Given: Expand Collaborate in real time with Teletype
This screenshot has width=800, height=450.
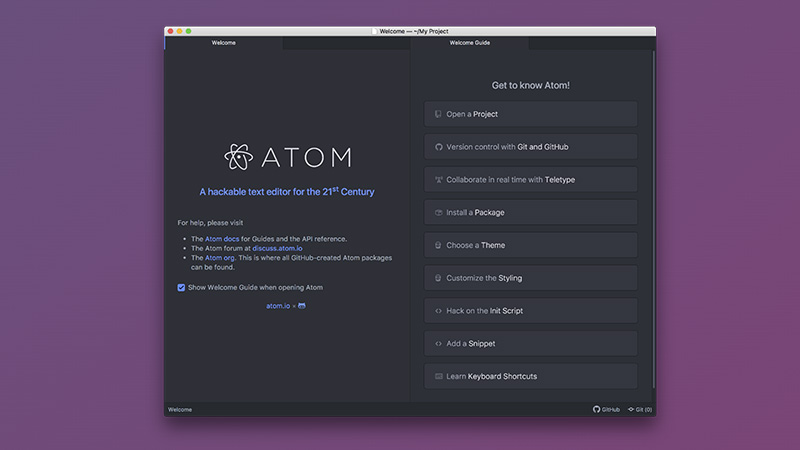Looking at the screenshot, I should (531, 180).
